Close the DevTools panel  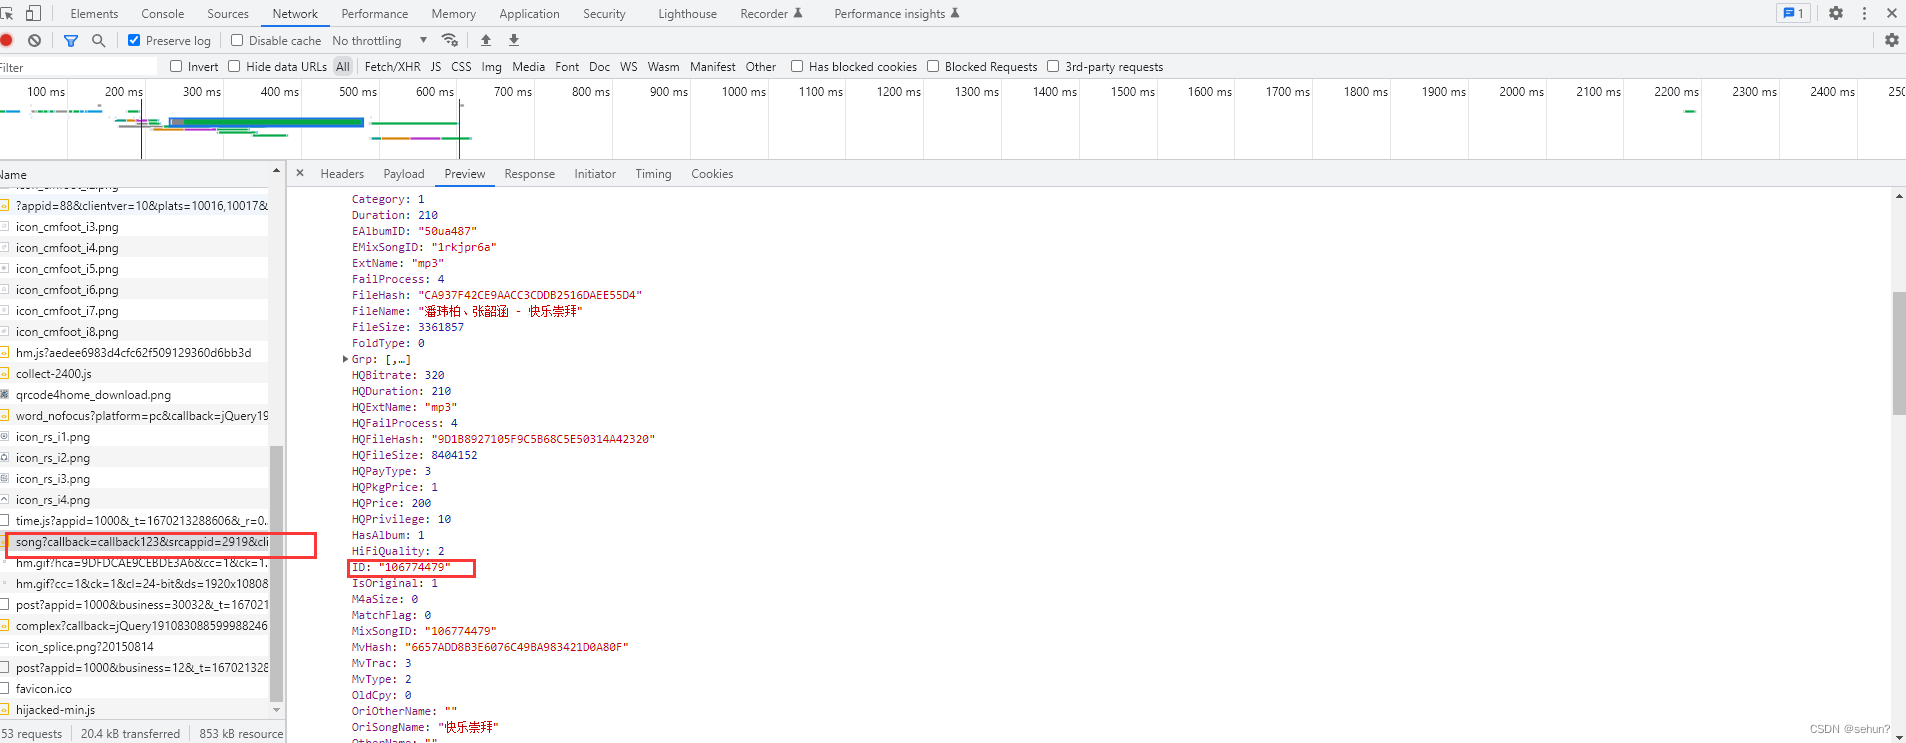pyautogui.click(x=1892, y=13)
